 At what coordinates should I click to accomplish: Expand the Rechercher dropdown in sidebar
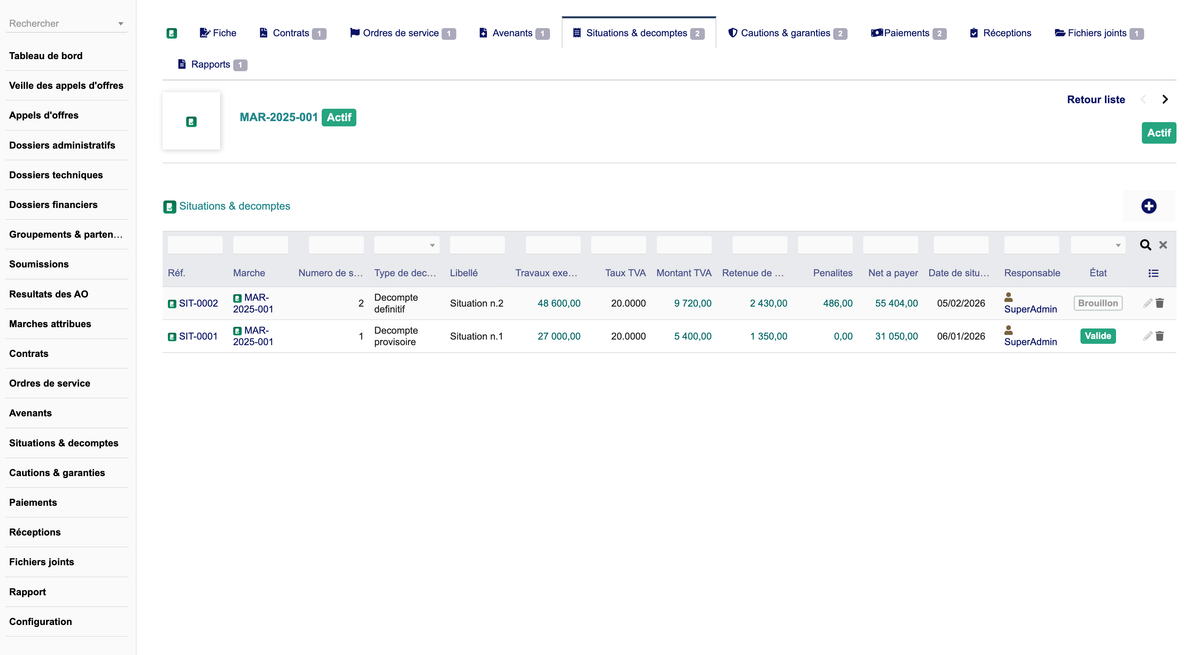click(121, 24)
